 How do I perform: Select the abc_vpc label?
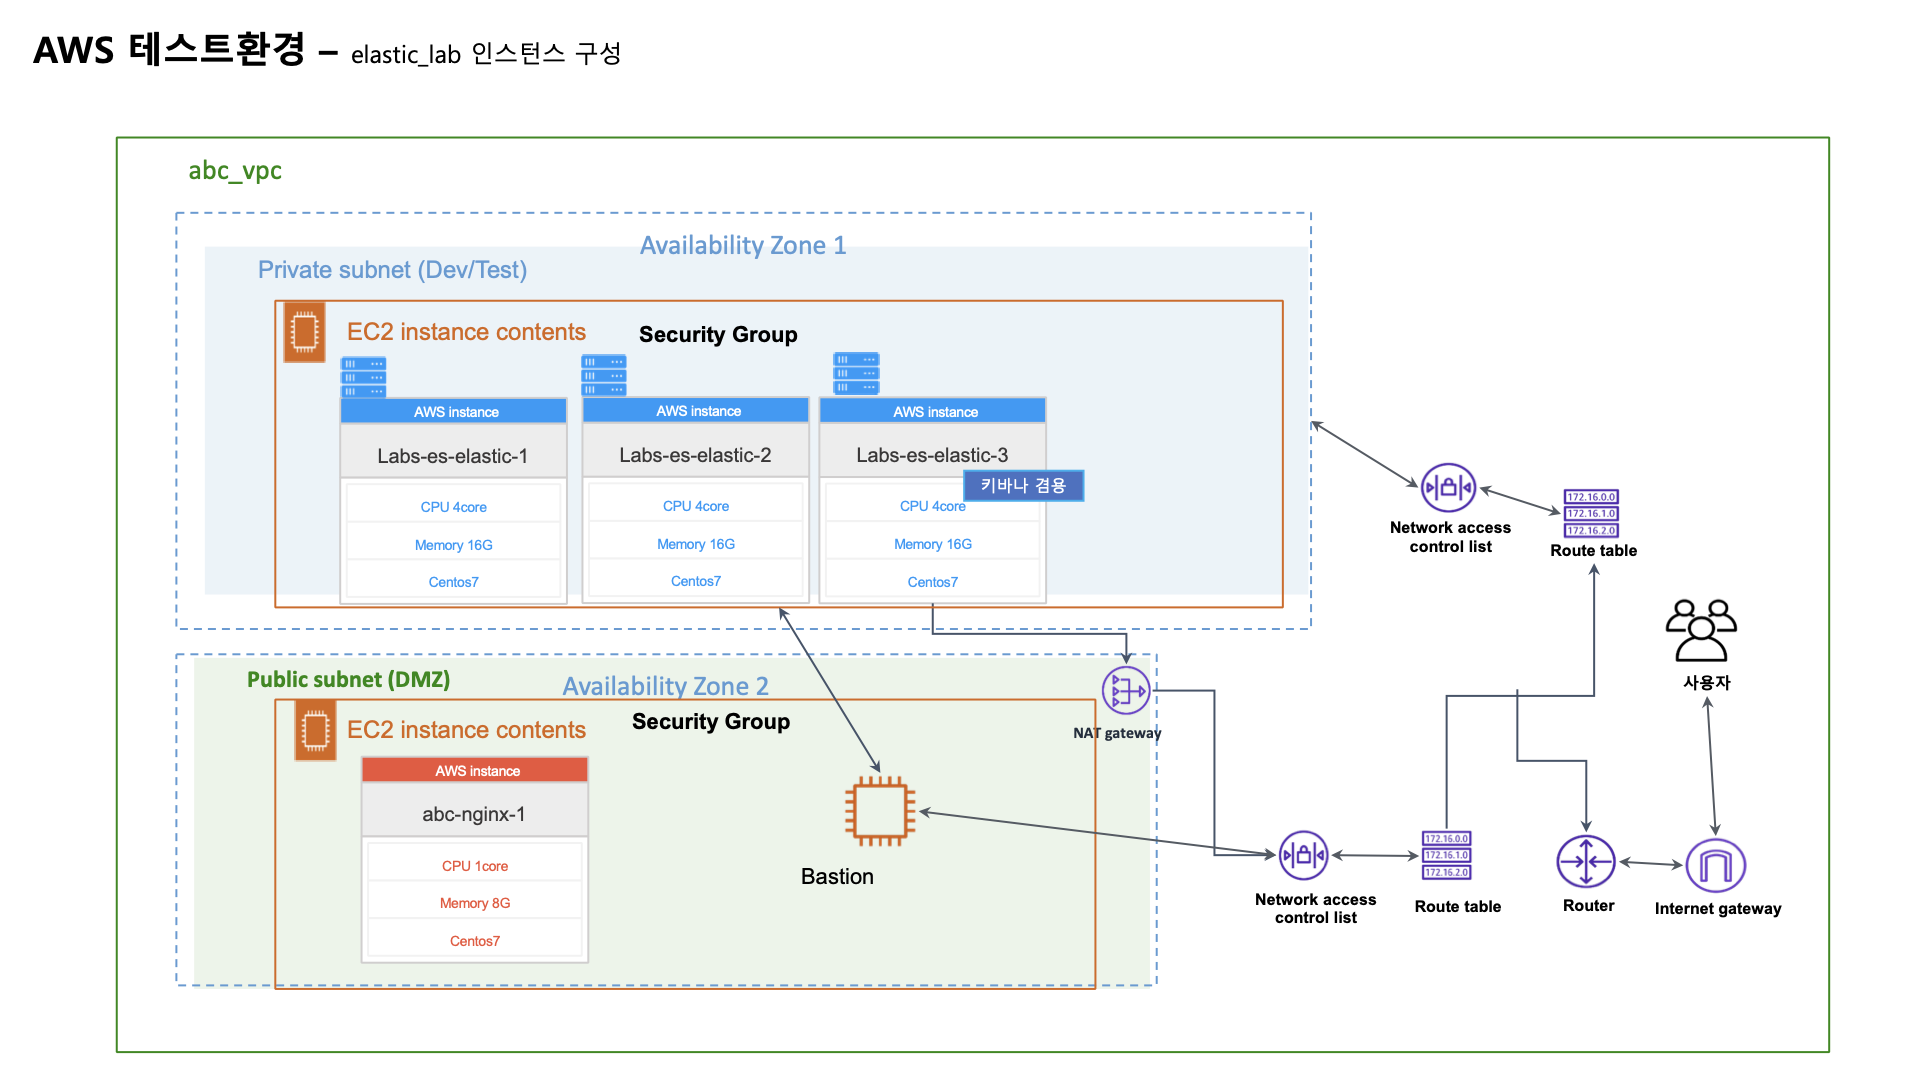(235, 171)
